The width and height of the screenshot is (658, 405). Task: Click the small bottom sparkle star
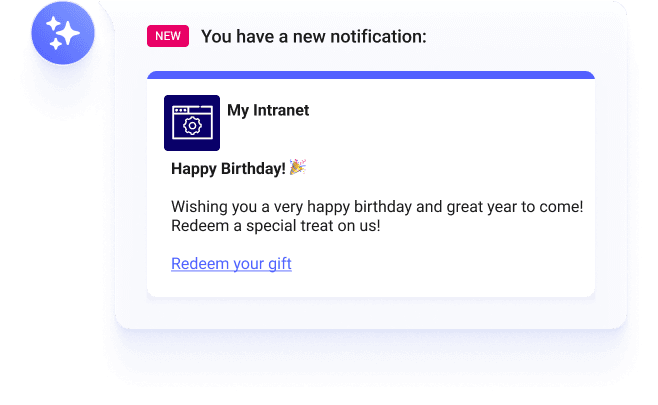pyautogui.click(x=55, y=44)
